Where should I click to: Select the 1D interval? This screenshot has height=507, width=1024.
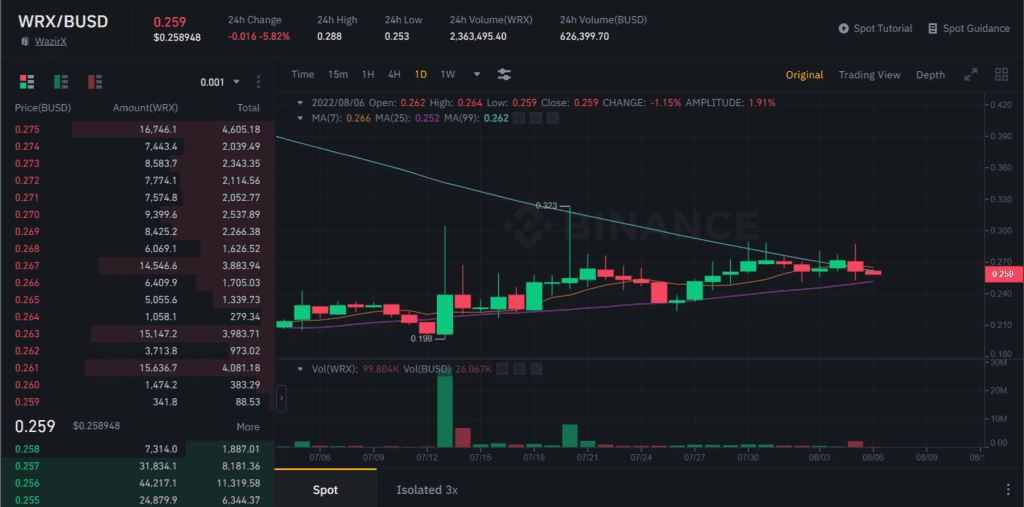click(x=421, y=74)
